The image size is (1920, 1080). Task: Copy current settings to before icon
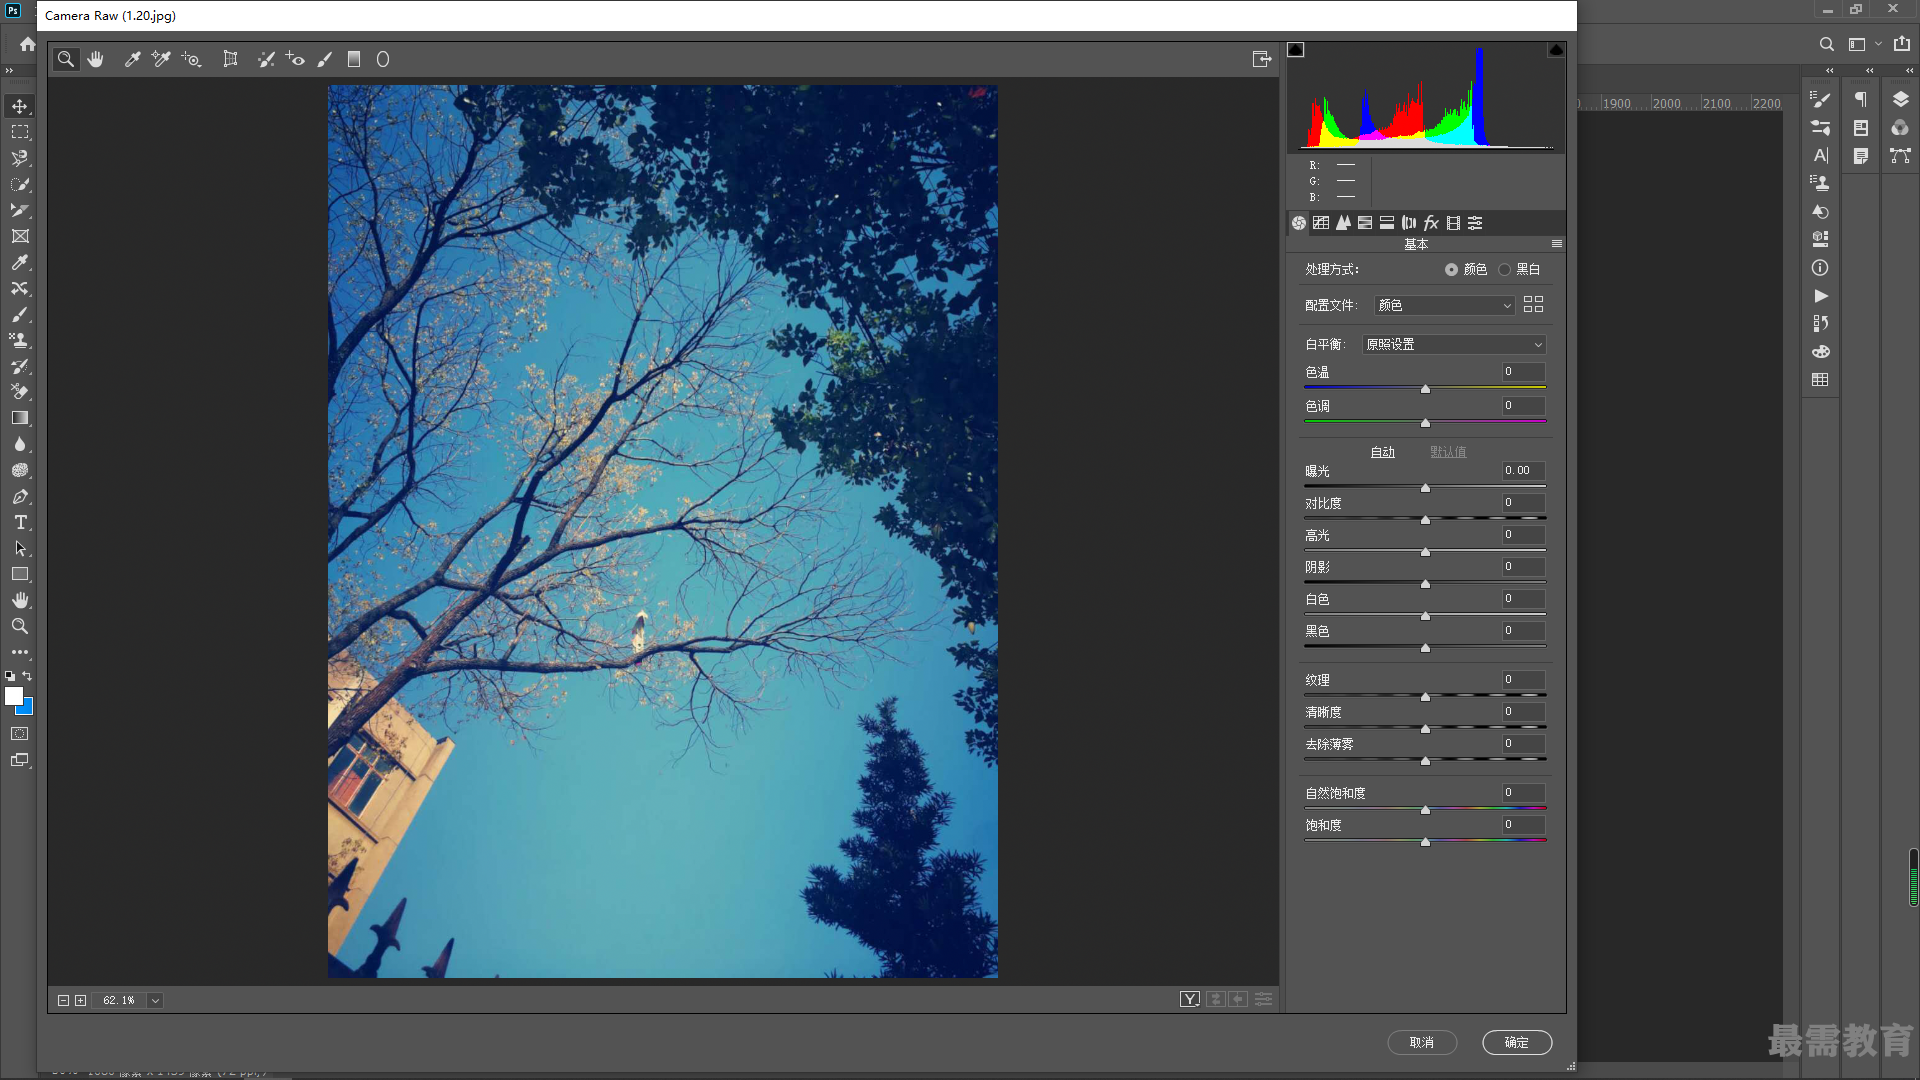(1238, 999)
